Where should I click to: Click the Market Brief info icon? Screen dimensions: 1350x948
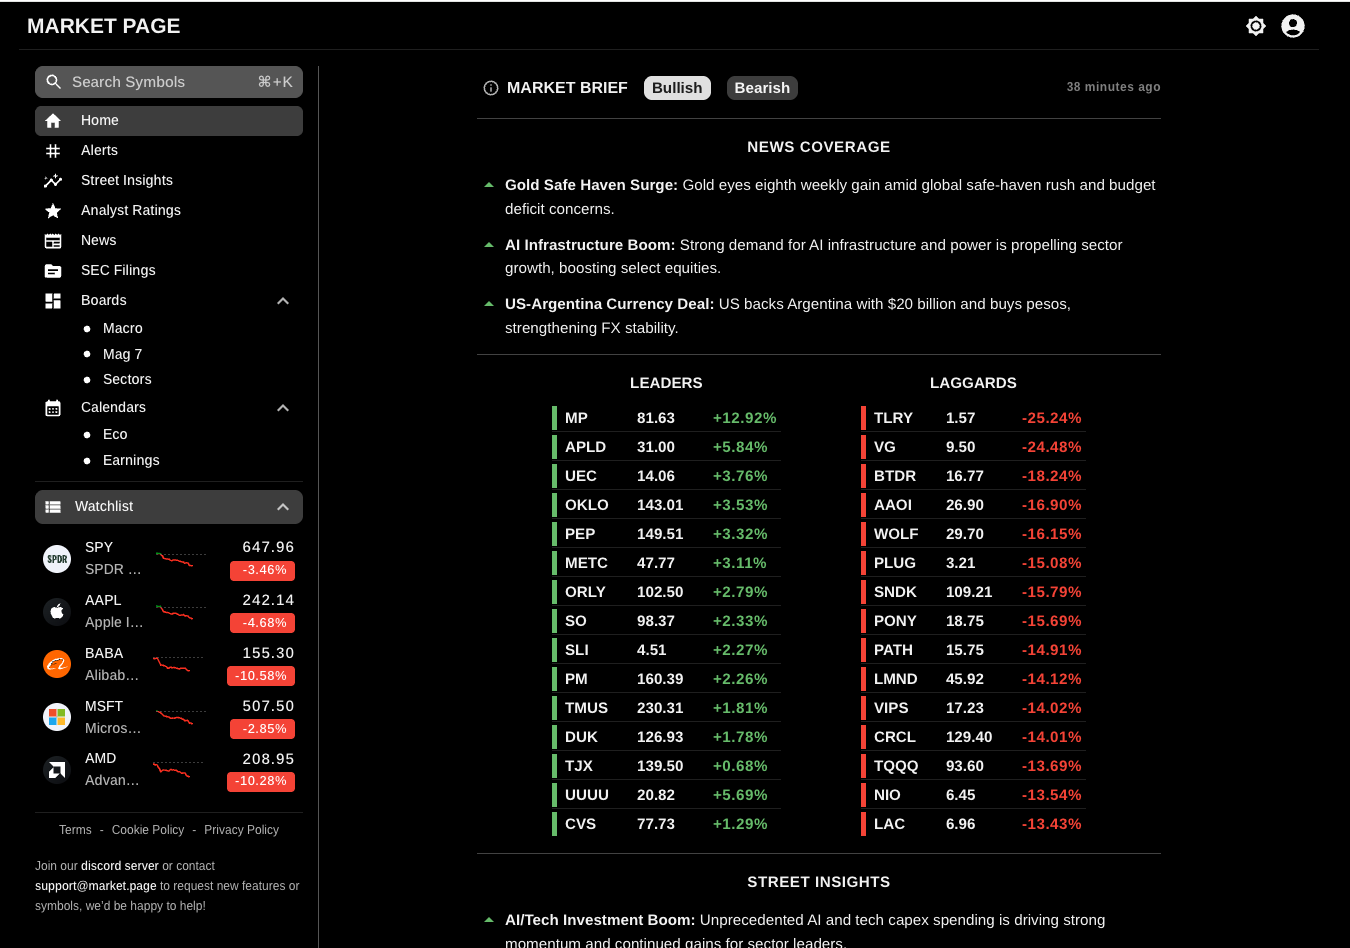[490, 88]
